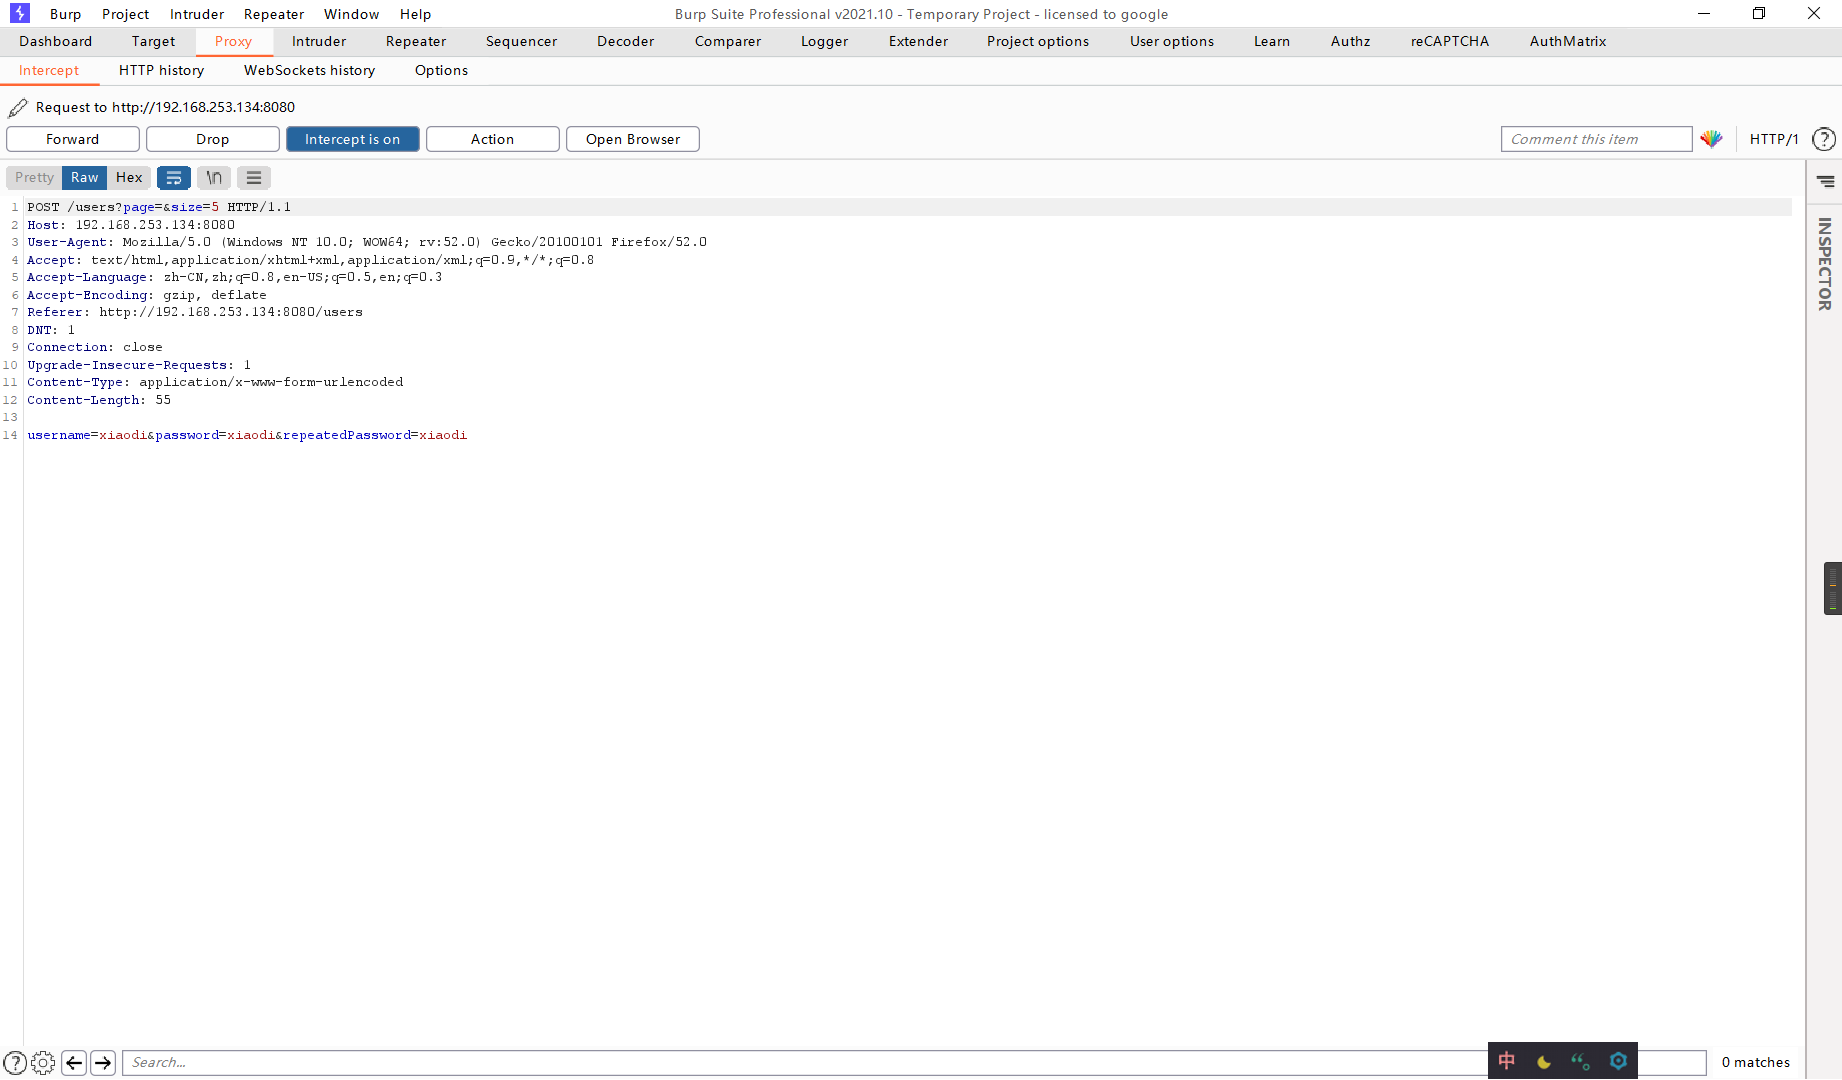Click the rainbow highlight icon beside the comment field

1711,139
